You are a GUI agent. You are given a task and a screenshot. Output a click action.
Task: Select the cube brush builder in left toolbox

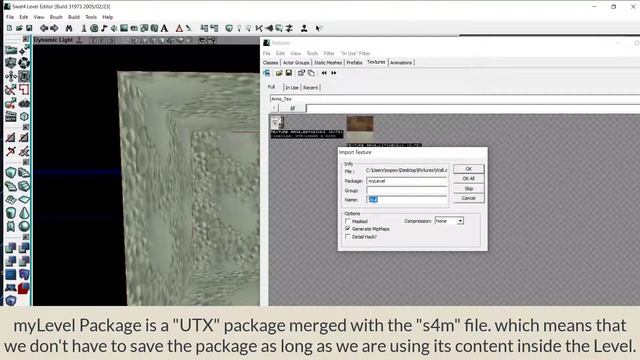click(x=11, y=172)
